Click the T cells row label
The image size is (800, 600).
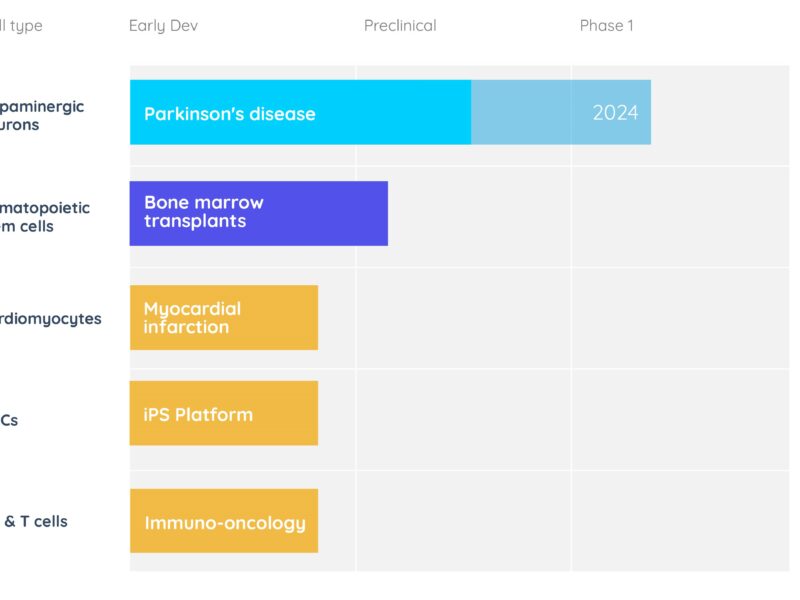[x=36, y=521]
